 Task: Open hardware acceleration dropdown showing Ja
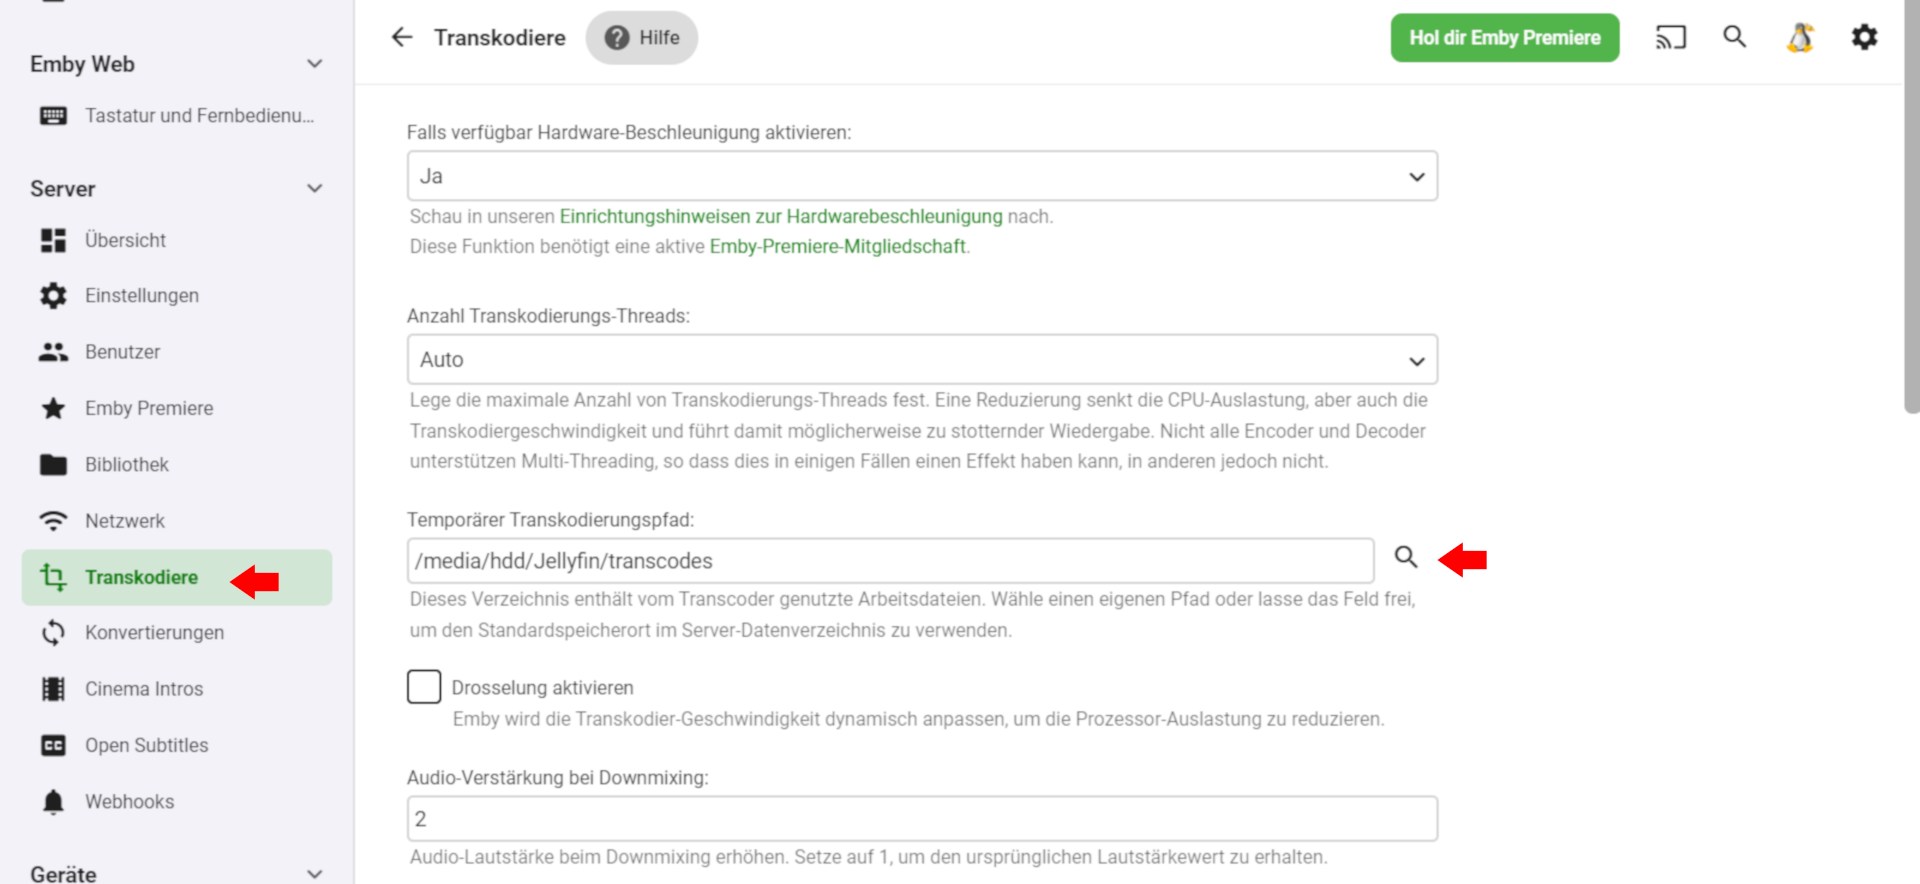pyautogui.click(x=921, y=176)
